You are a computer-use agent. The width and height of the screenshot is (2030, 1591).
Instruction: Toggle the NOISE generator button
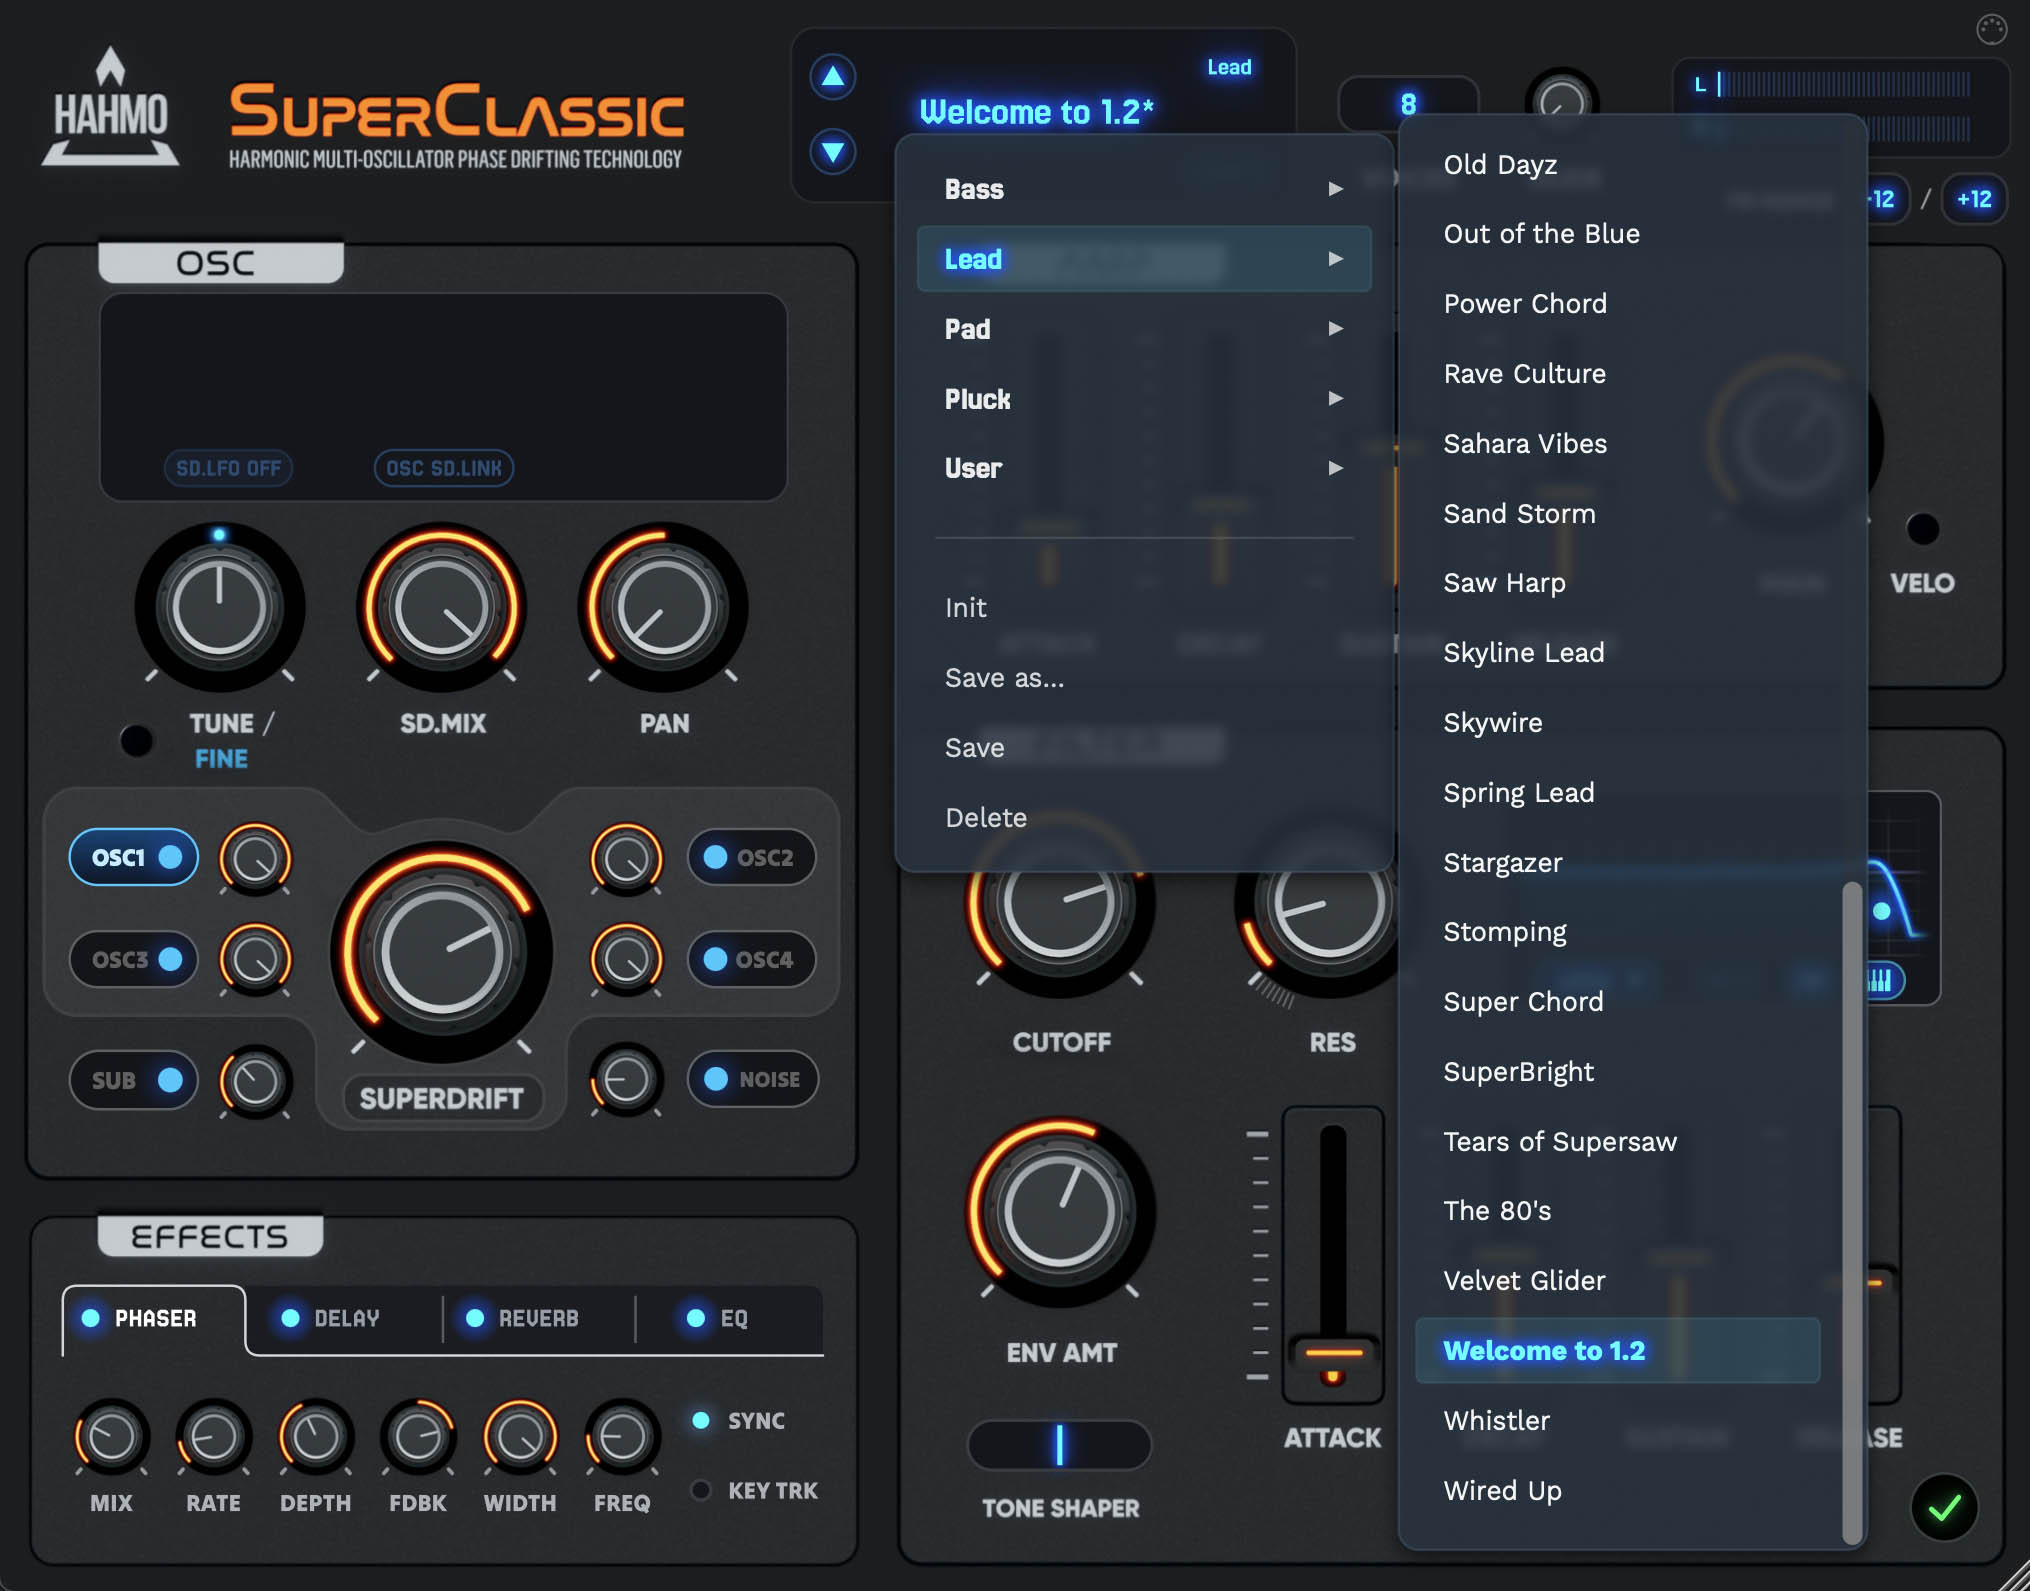pyautogui.click(x=752, y=1079)
